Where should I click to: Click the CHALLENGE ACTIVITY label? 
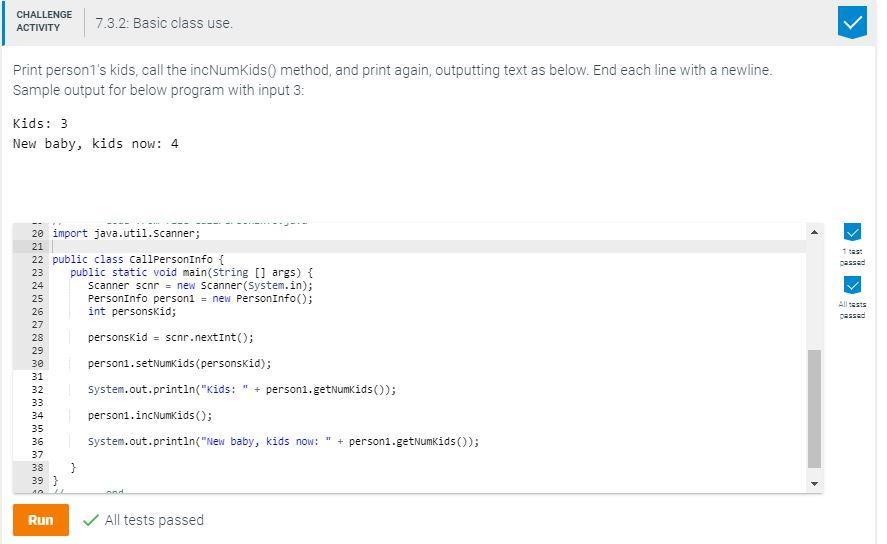44,22
